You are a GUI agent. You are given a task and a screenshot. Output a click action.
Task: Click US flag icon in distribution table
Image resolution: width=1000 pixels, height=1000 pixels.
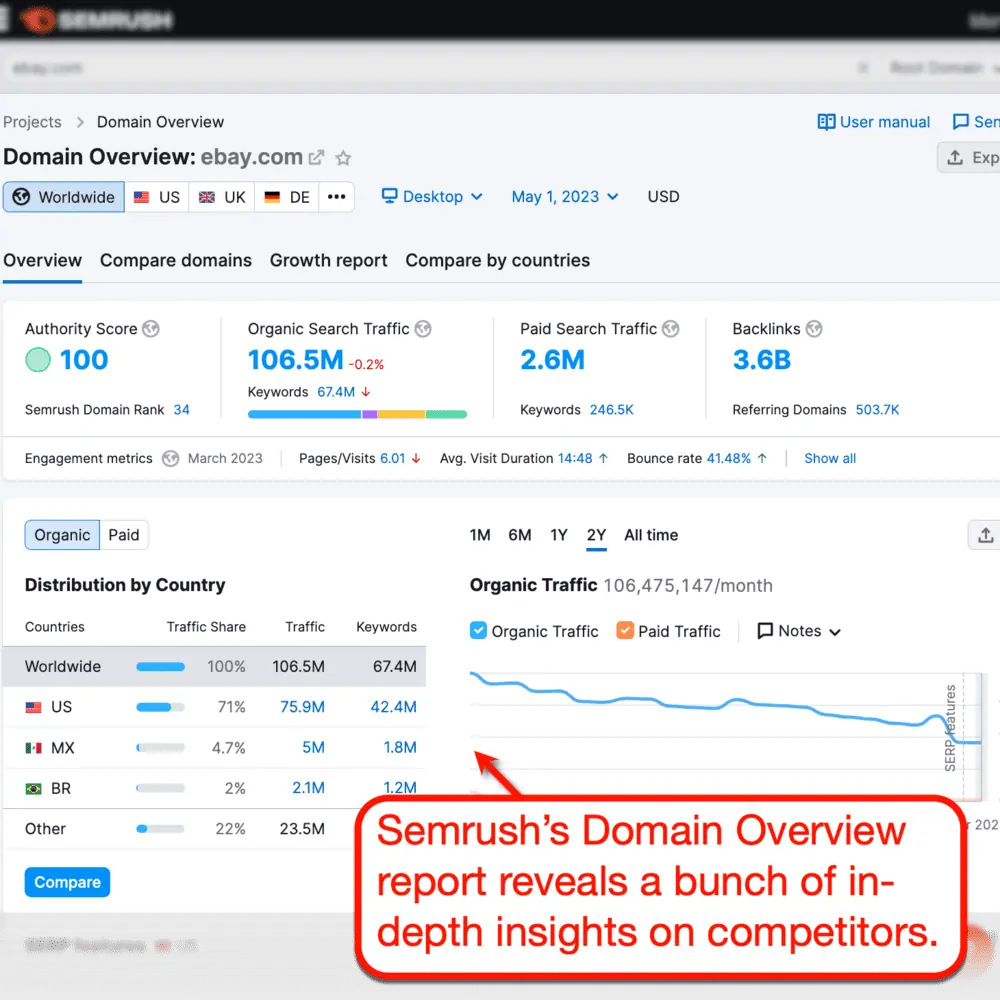(33, 707)
